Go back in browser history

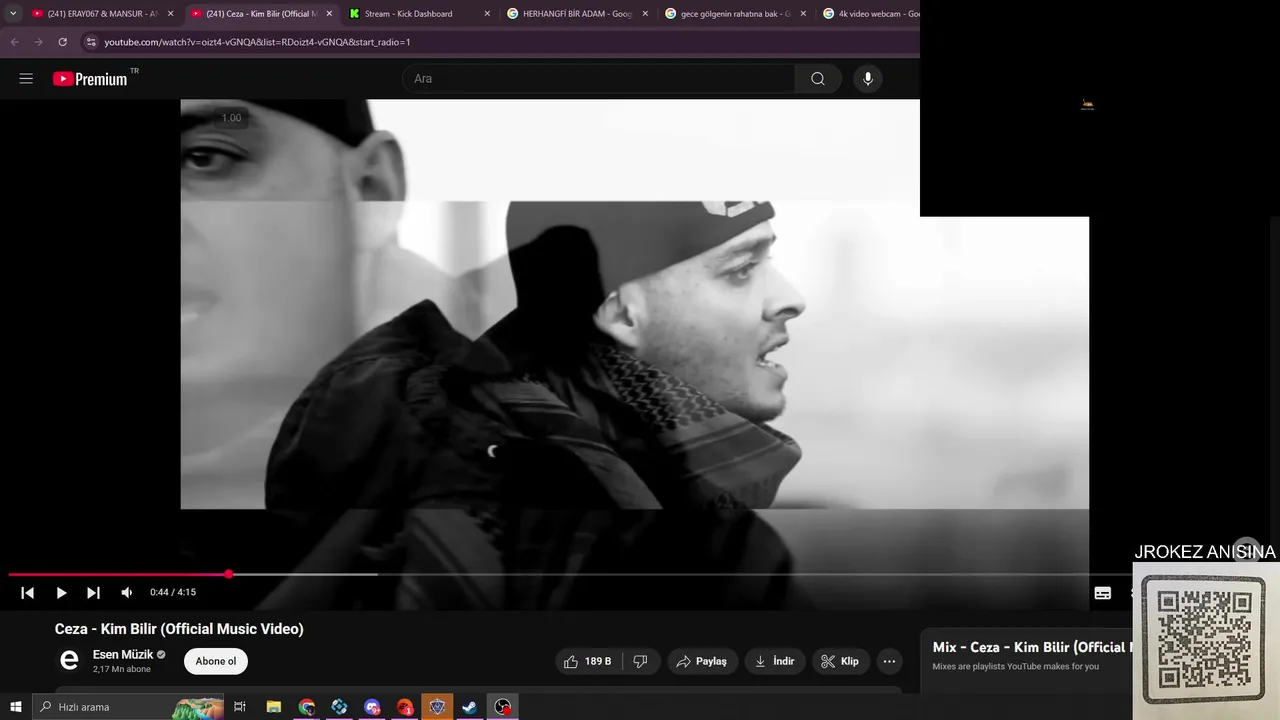[14, 42]
